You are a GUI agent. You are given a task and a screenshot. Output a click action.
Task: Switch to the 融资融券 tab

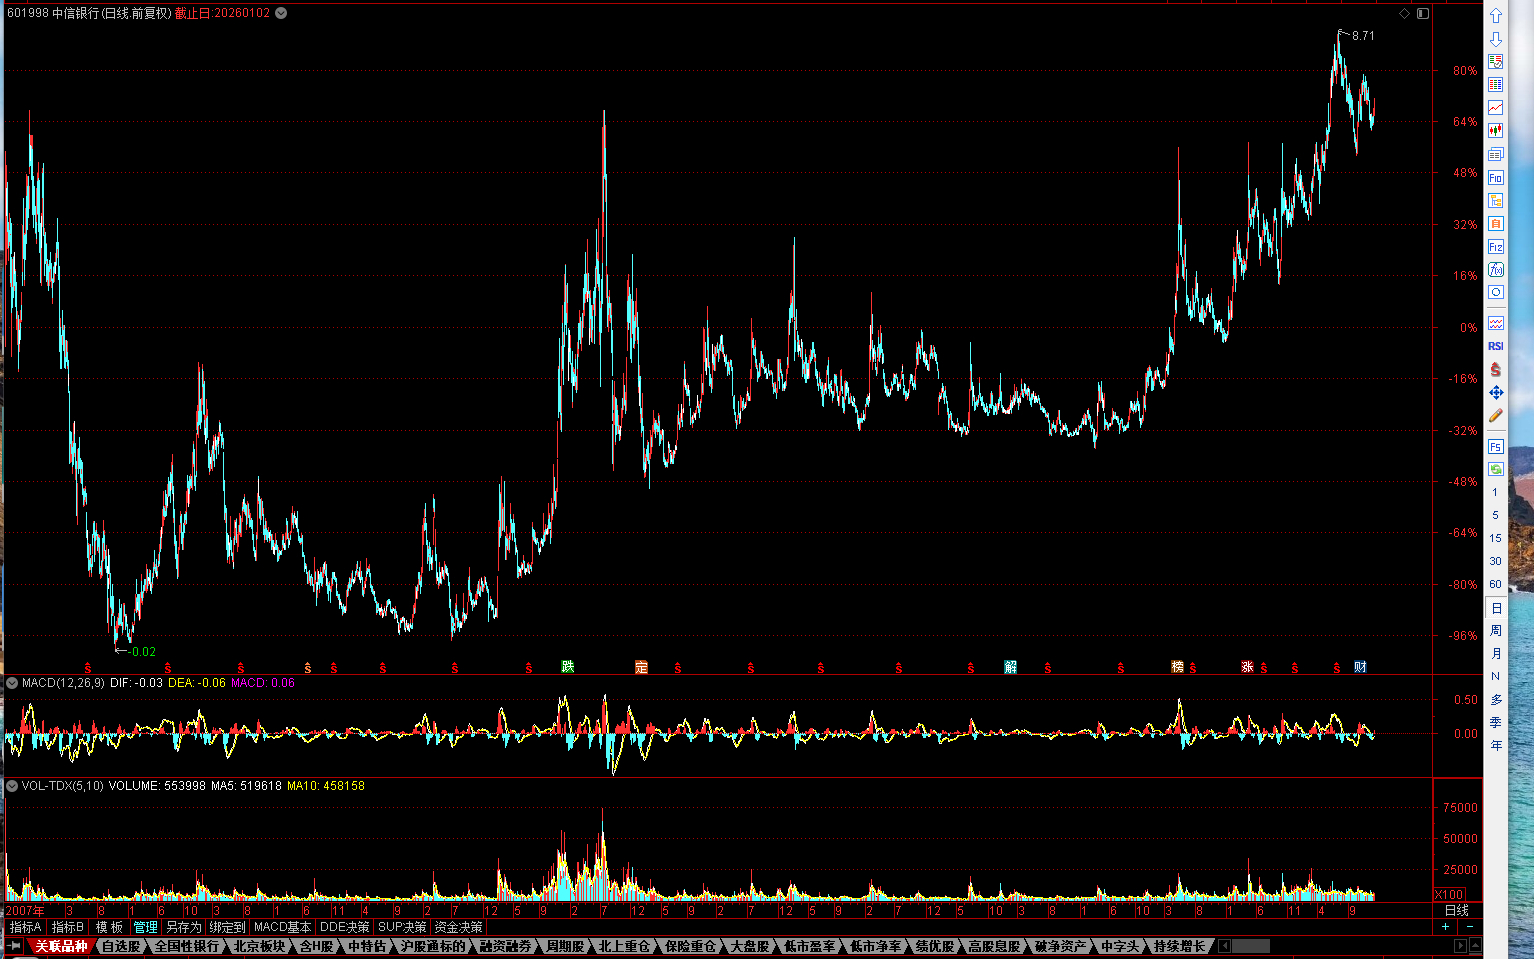tap(505, 946)
